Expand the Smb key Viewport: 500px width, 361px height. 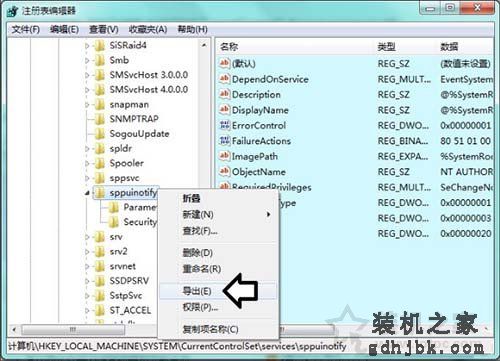tap(87, 61)
